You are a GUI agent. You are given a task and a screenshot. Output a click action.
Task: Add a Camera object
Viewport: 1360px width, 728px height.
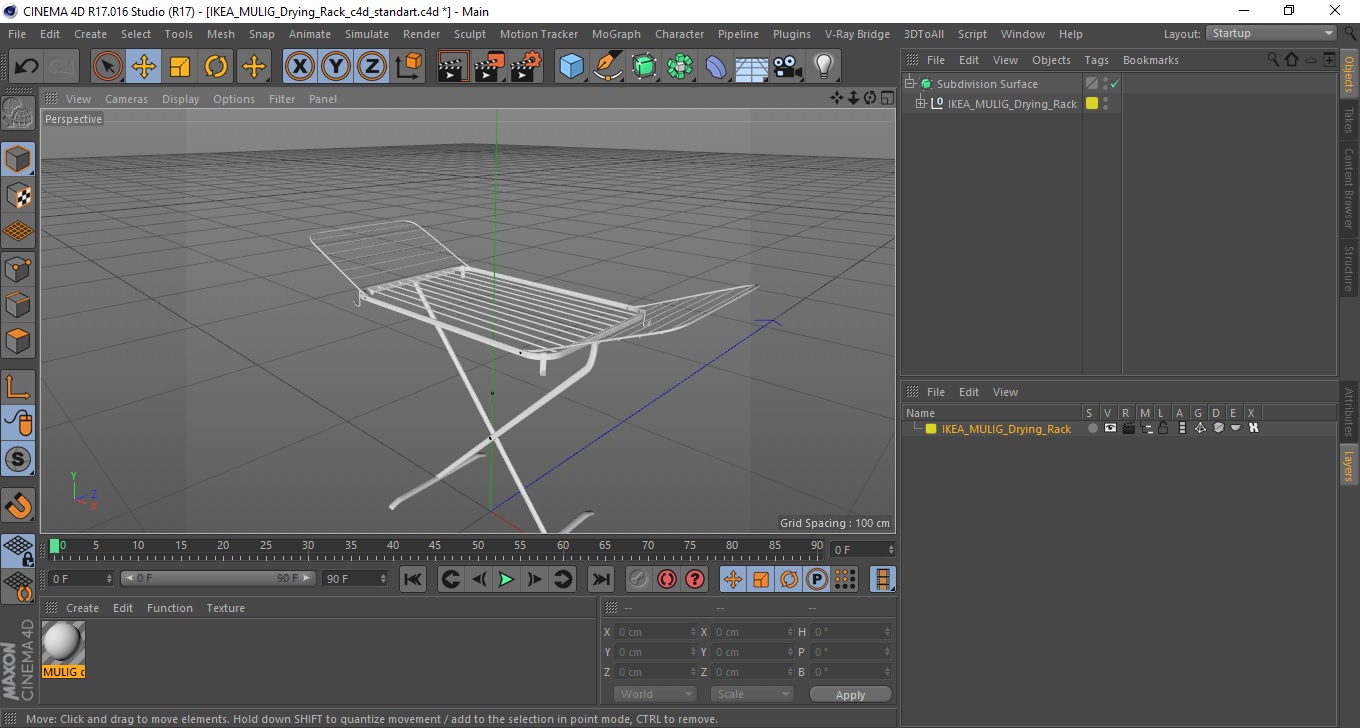788,67
